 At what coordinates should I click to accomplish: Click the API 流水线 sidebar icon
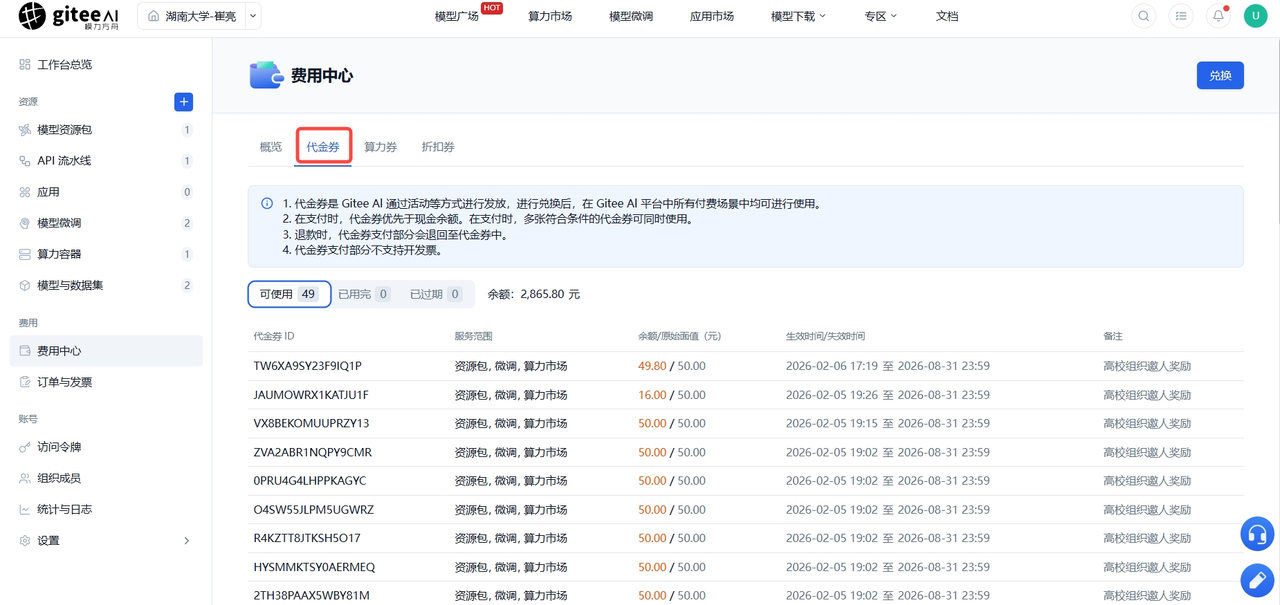tap(25, 161)
